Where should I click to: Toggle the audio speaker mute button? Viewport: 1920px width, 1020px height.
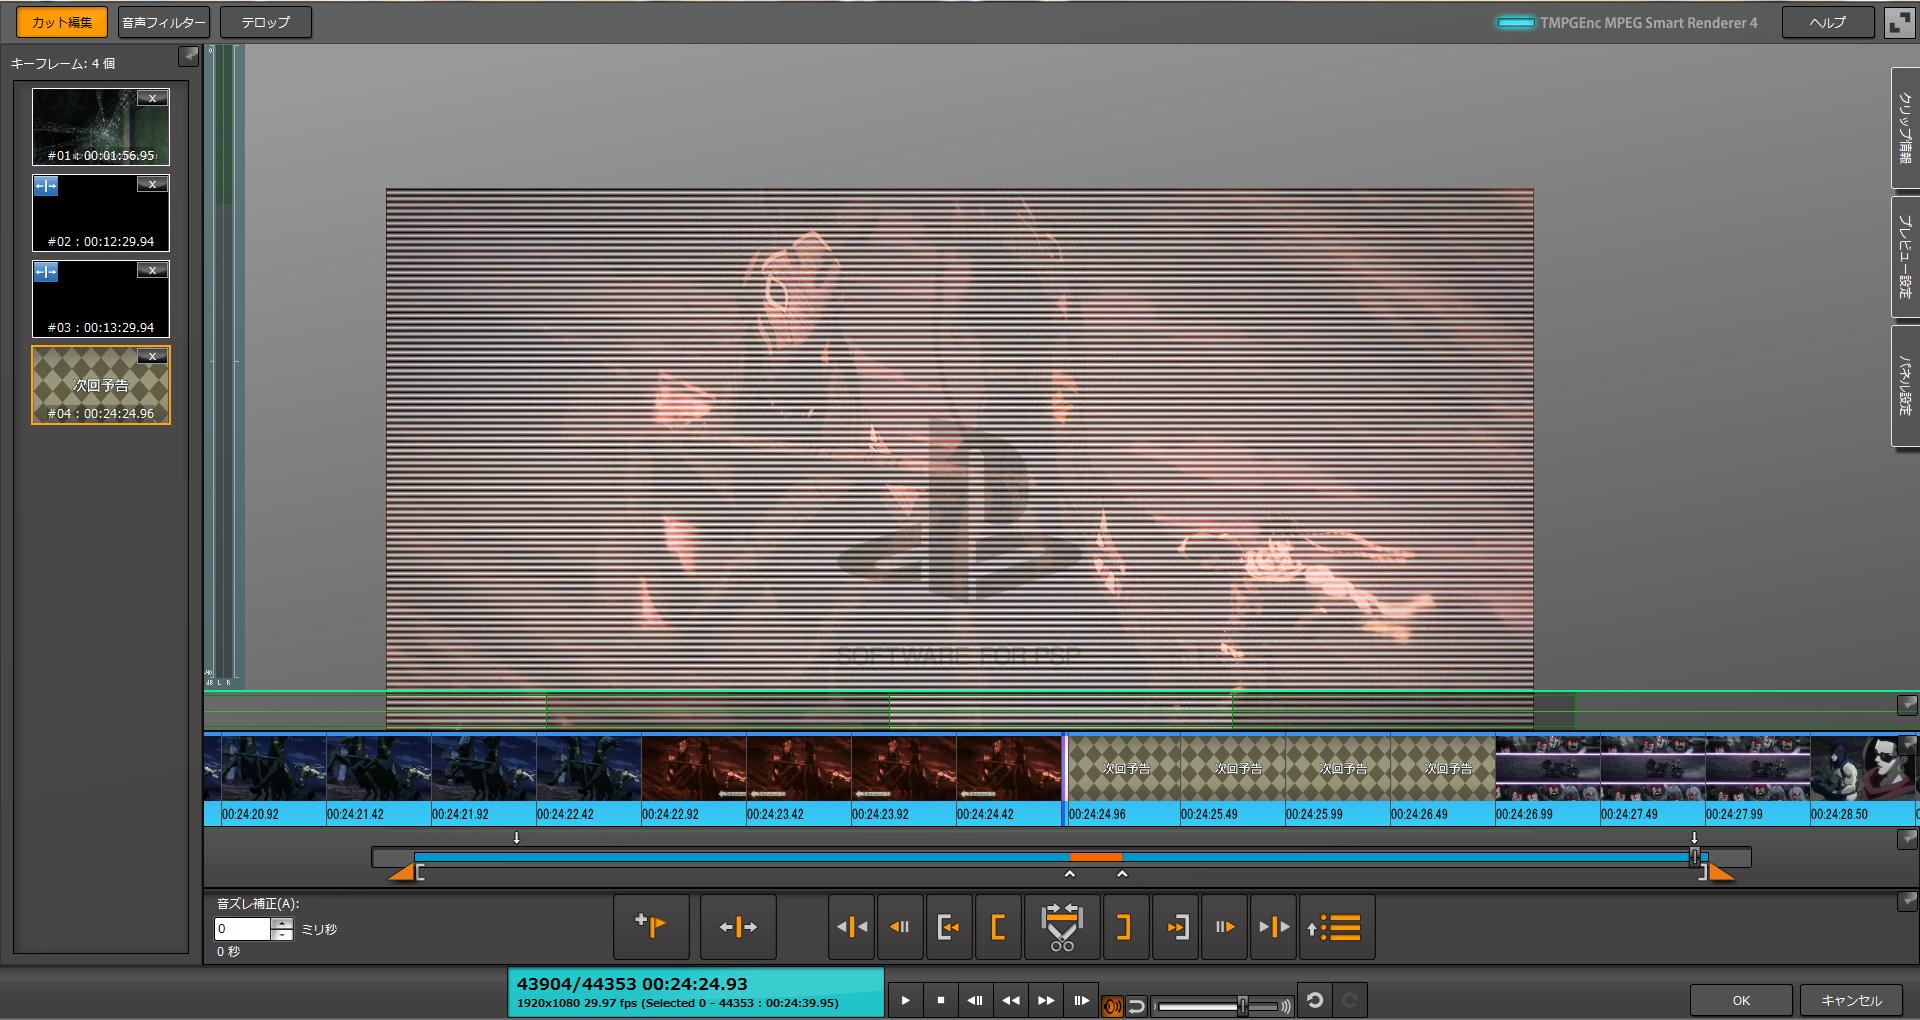click(x=1111, y=1006)
